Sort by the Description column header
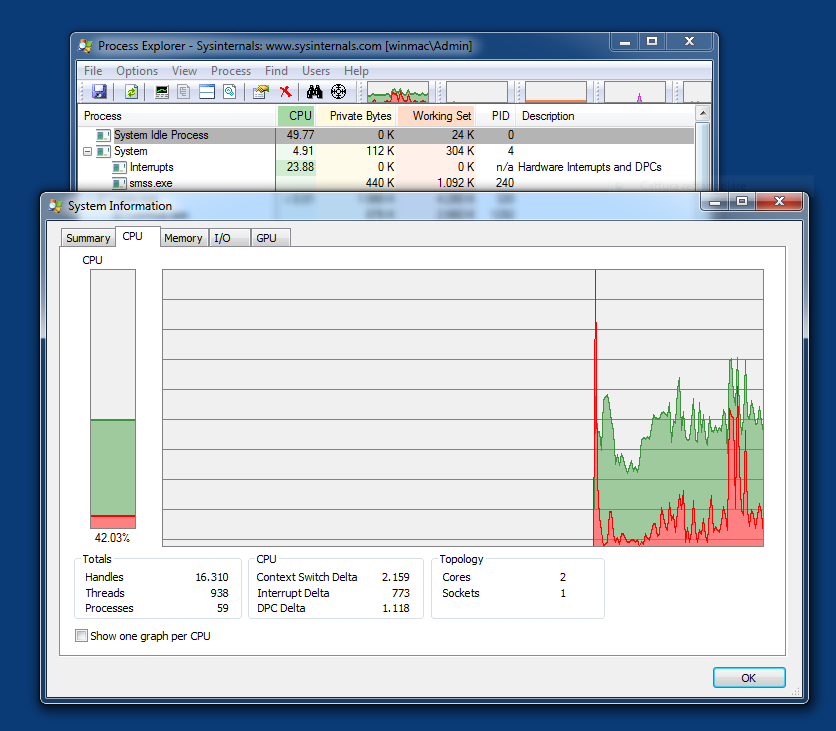 click(x=605, y=116)
